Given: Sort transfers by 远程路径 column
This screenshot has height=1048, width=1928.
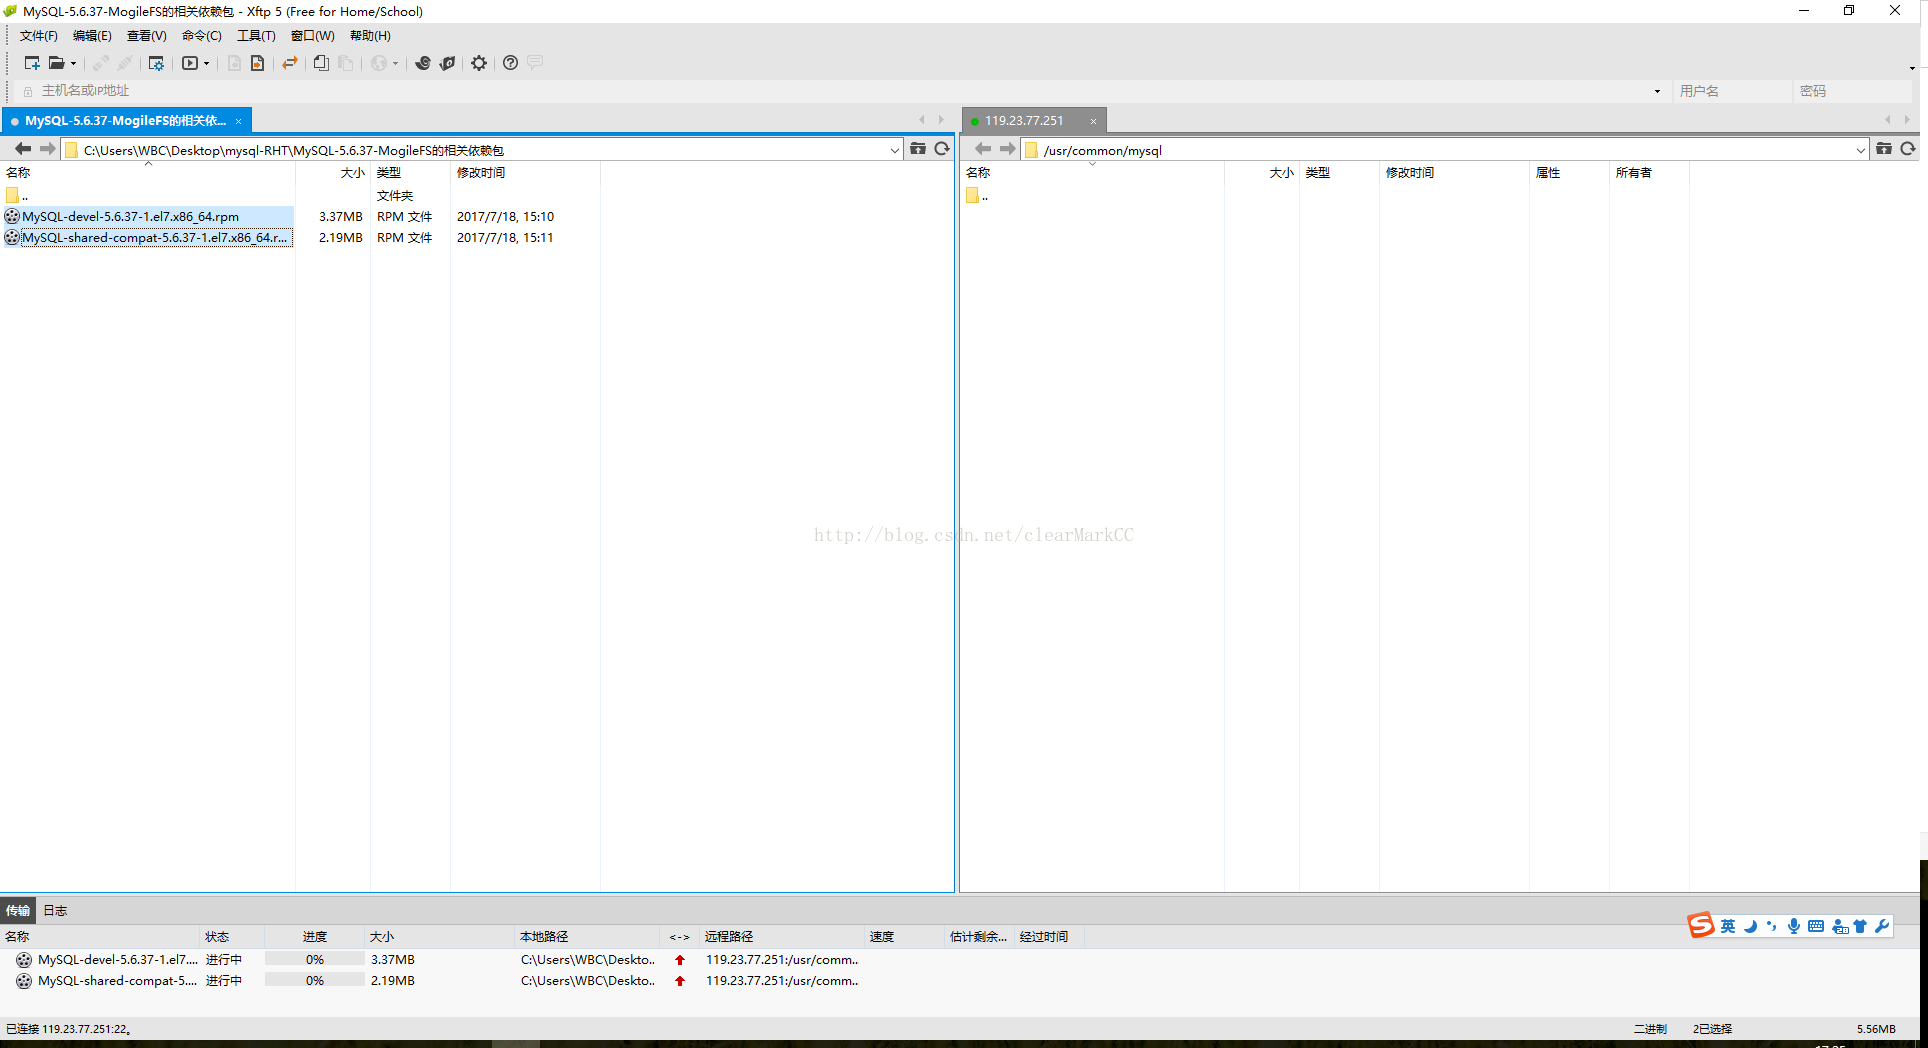Looking at the screenshot, I should click(x=783, y=937).
